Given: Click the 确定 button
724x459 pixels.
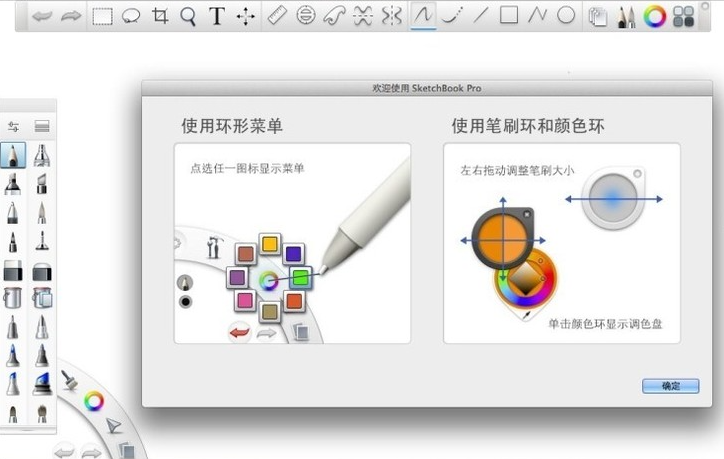Looking at the screenshot, I should (670, 386).
